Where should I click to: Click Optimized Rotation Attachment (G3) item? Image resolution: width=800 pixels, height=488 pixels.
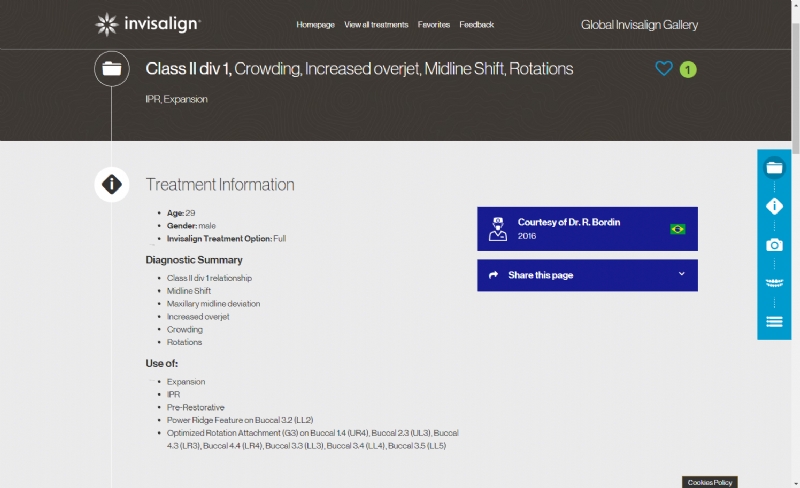pyautogui.click(x=313, y=439)
